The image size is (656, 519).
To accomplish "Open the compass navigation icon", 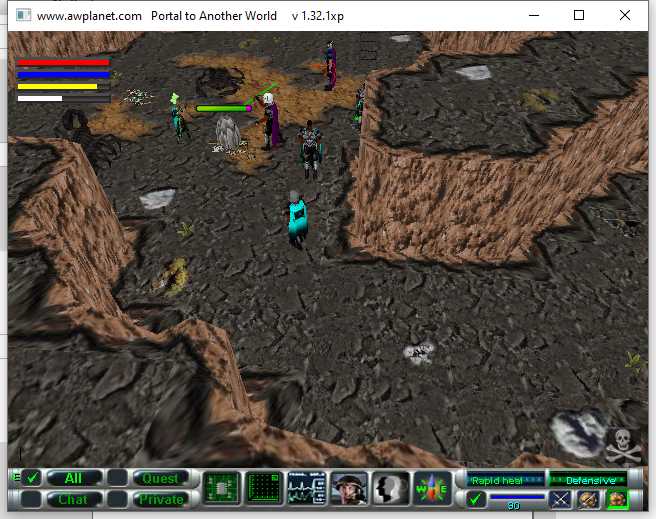I will coord(433,488).
